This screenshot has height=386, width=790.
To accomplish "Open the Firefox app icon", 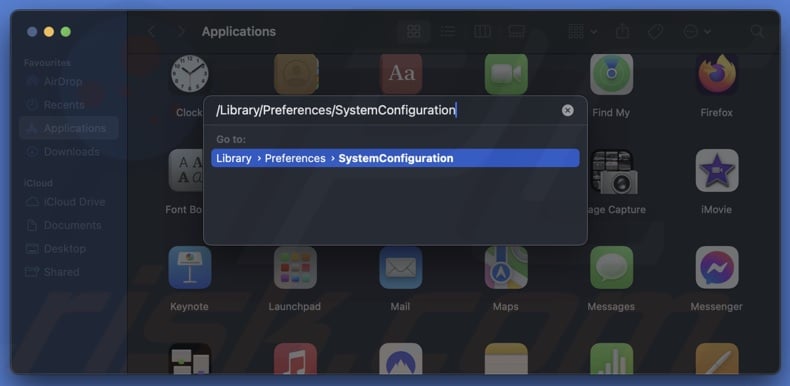I will pos(717,74).
